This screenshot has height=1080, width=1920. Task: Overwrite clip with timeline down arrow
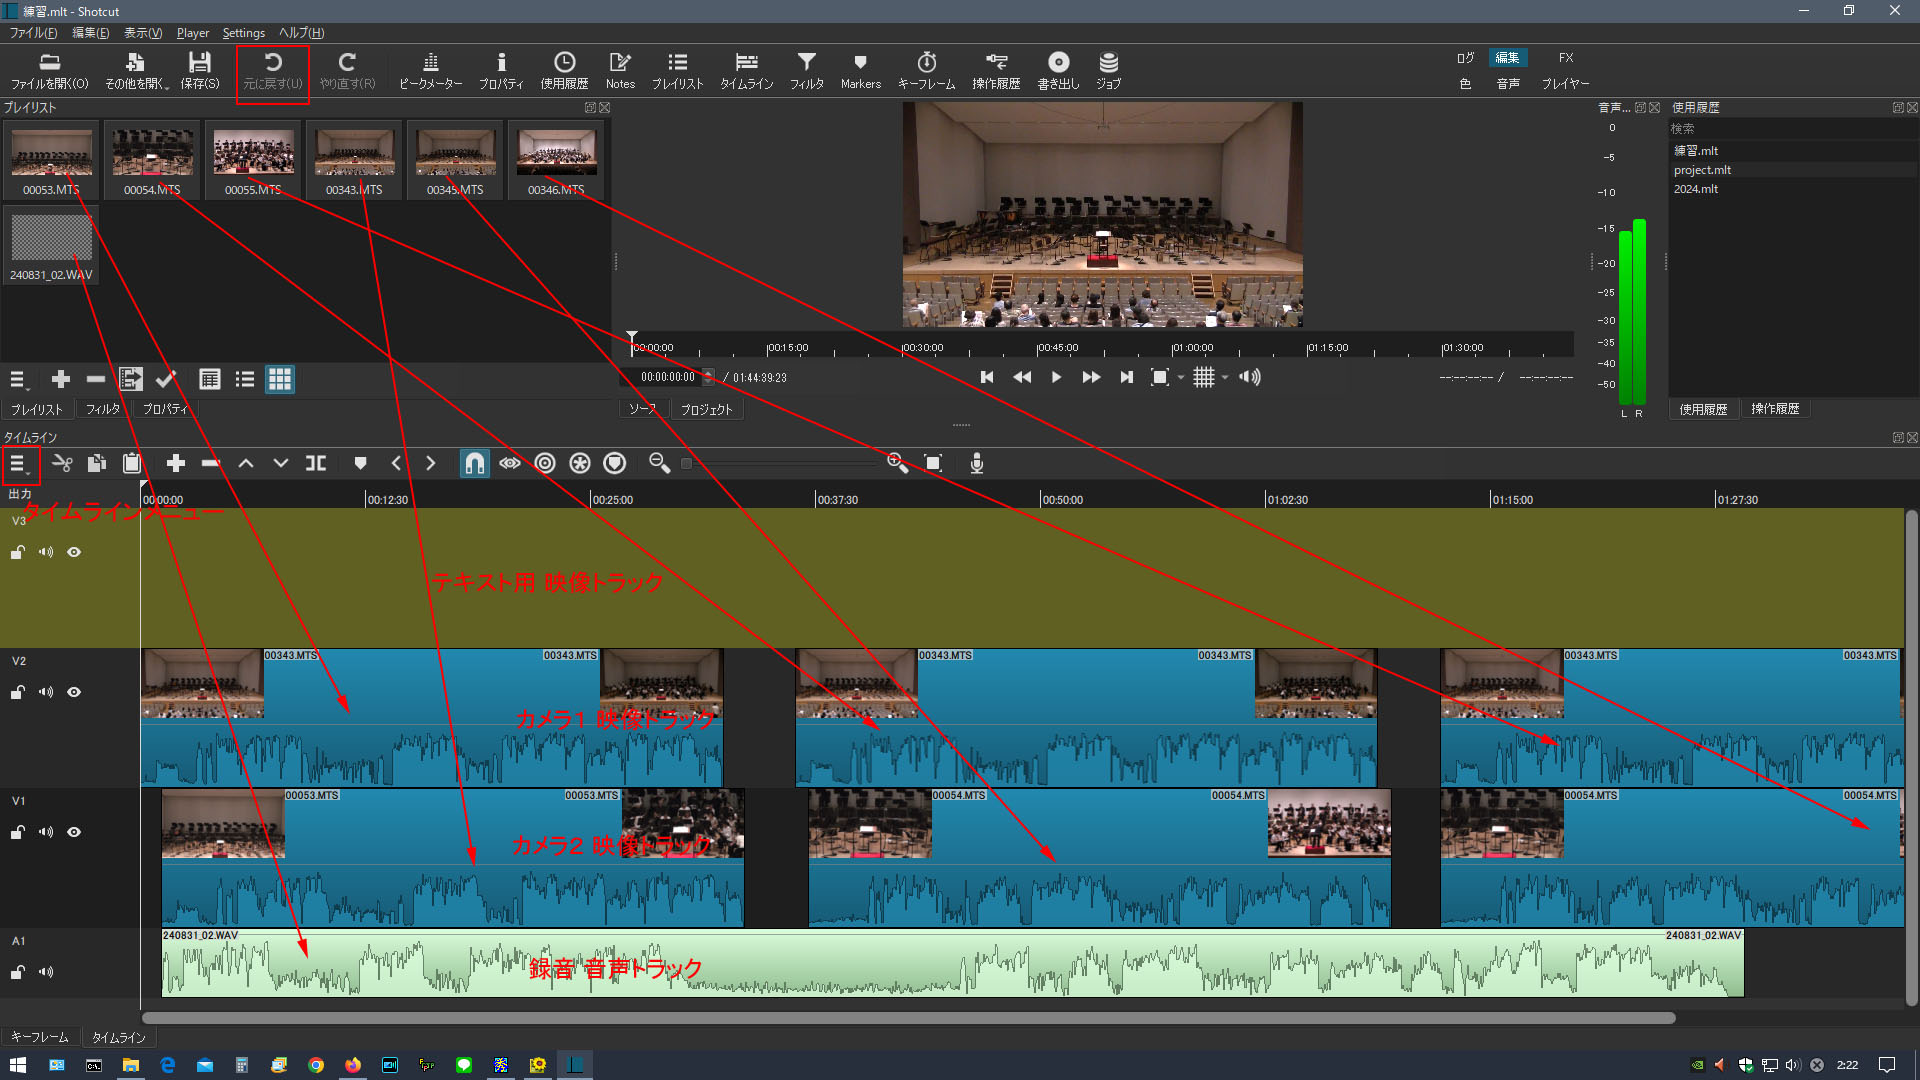pos(281,463)
